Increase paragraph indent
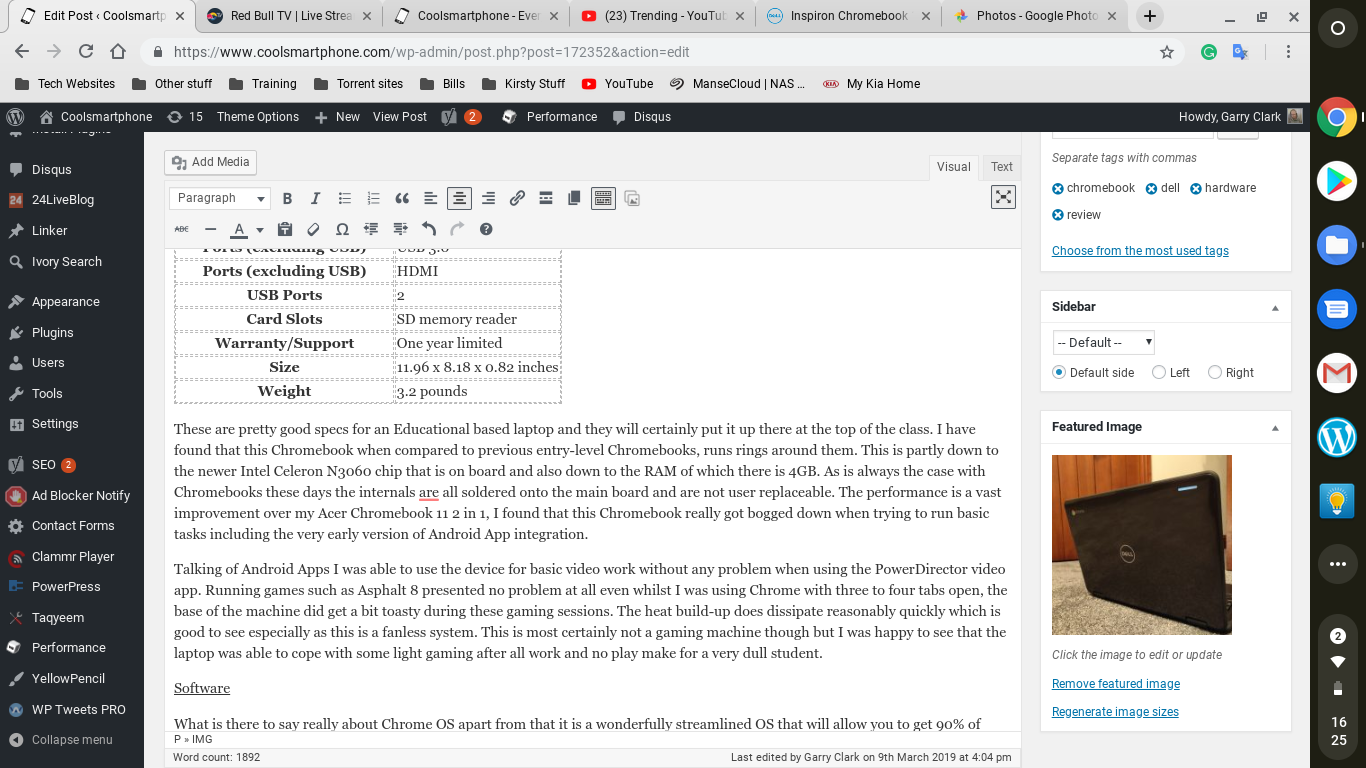This screenshot has width=1366, height=768. (400, 229)
